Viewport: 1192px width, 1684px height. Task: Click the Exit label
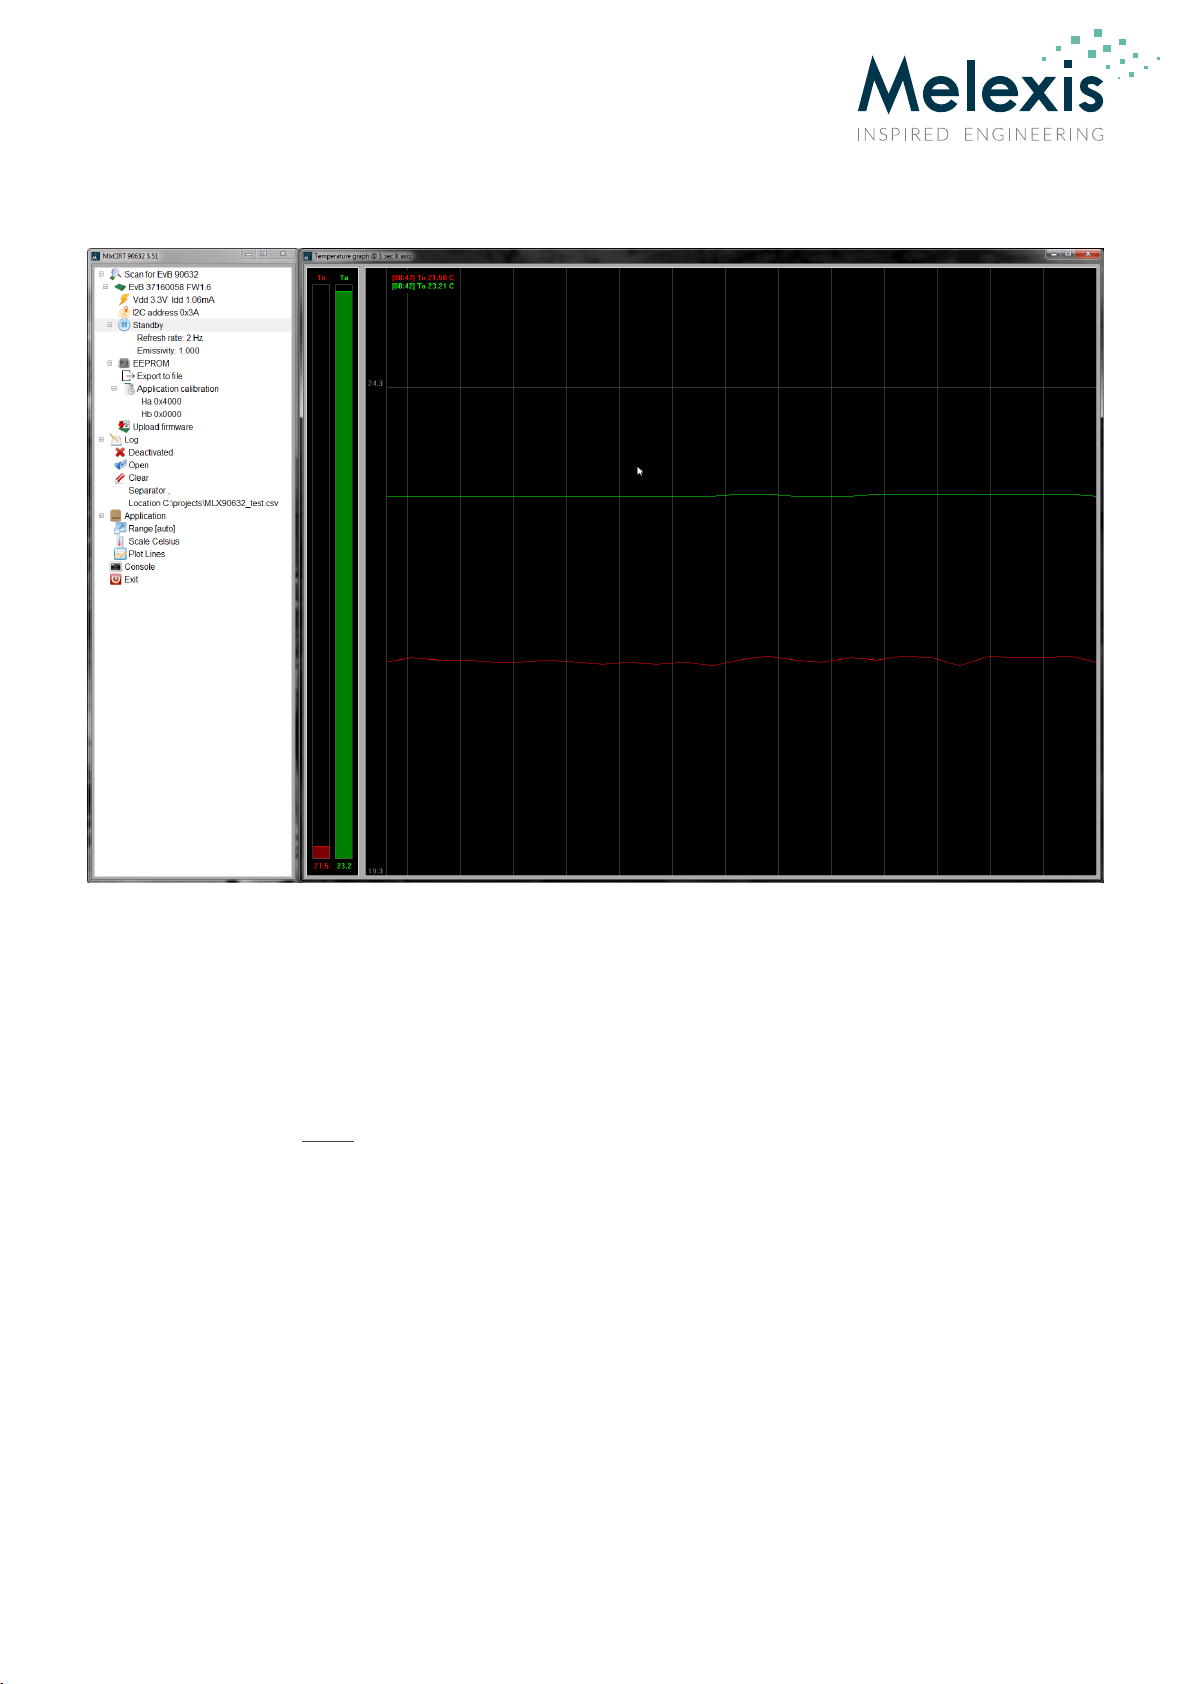pos(131,579)
